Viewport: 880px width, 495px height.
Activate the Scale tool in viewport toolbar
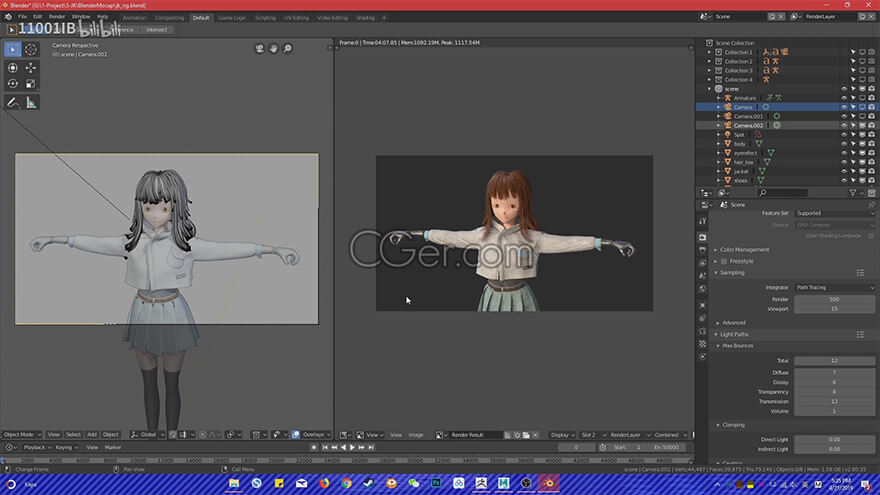click(31, 84)
